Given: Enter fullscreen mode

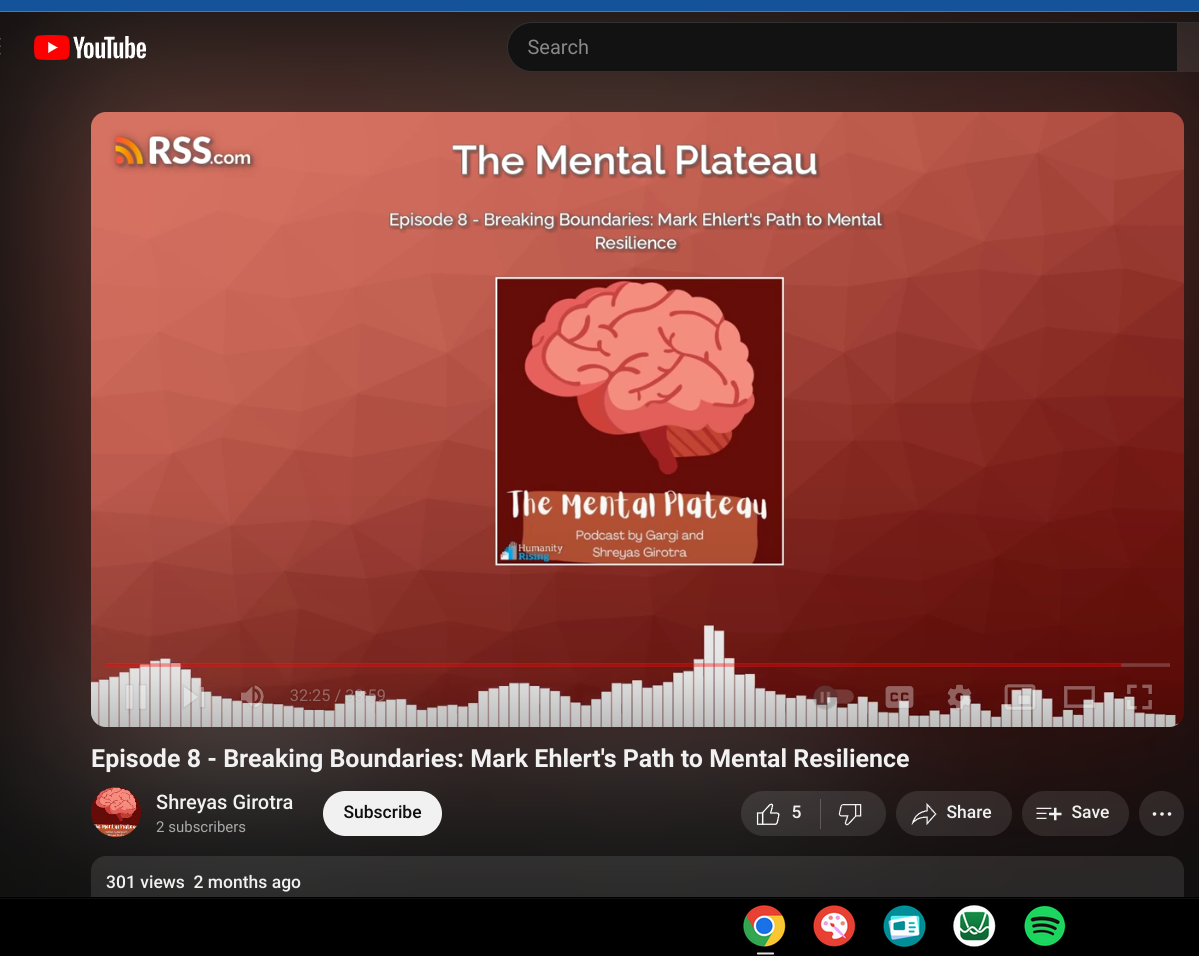Looking at the screenshot, I should pos(1139,696).
